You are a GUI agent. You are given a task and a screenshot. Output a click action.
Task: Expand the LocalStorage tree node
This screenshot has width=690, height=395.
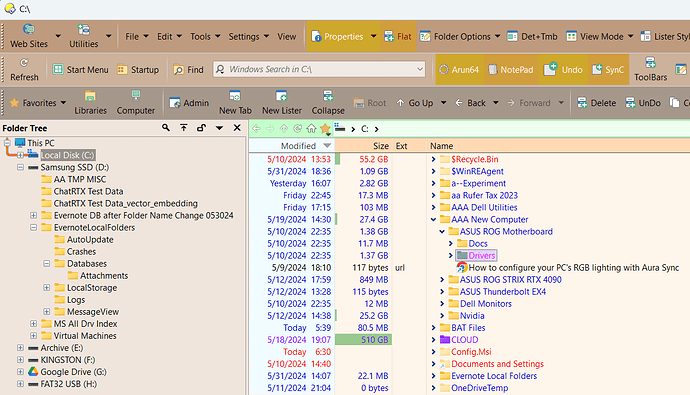[47, 288]
